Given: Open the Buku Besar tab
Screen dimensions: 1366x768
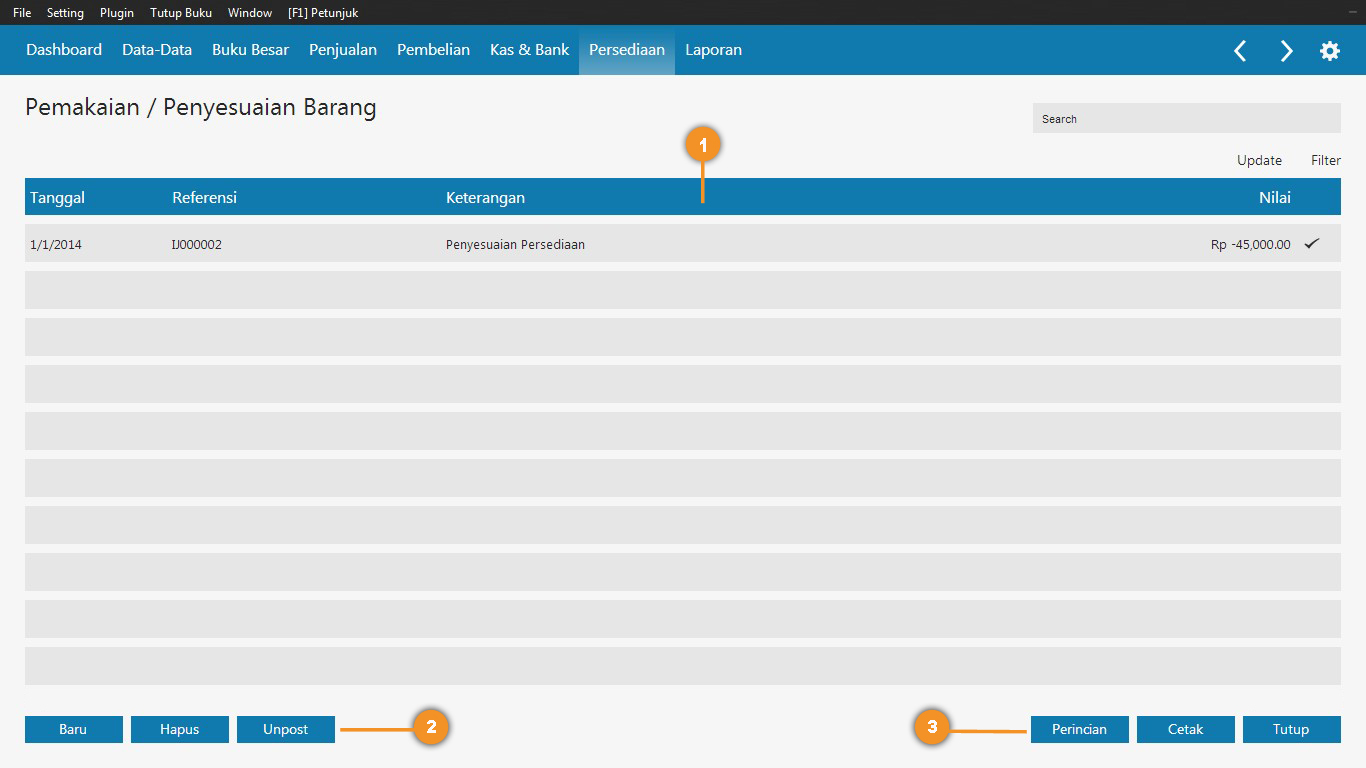Looking at the screenshot, I should pyautogui.click(x=250, y=50).
